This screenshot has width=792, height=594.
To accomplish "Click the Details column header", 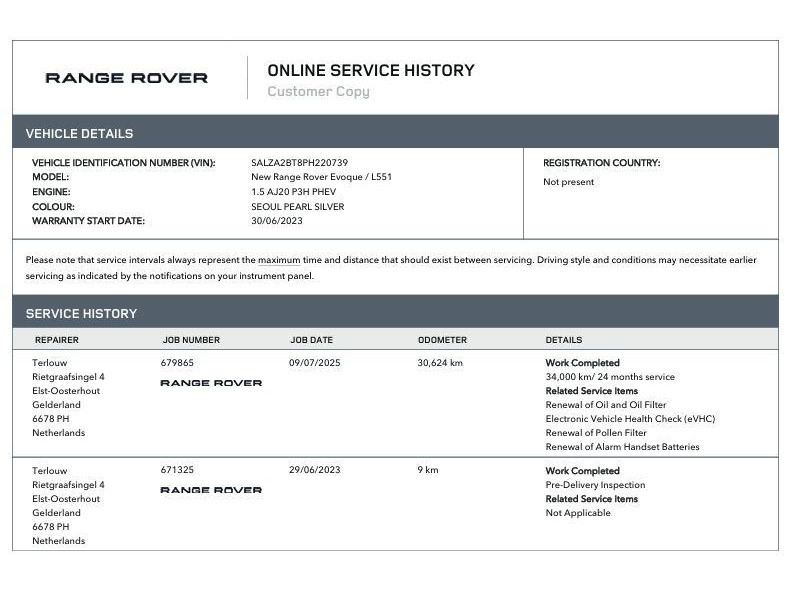I will click(564, 340).
